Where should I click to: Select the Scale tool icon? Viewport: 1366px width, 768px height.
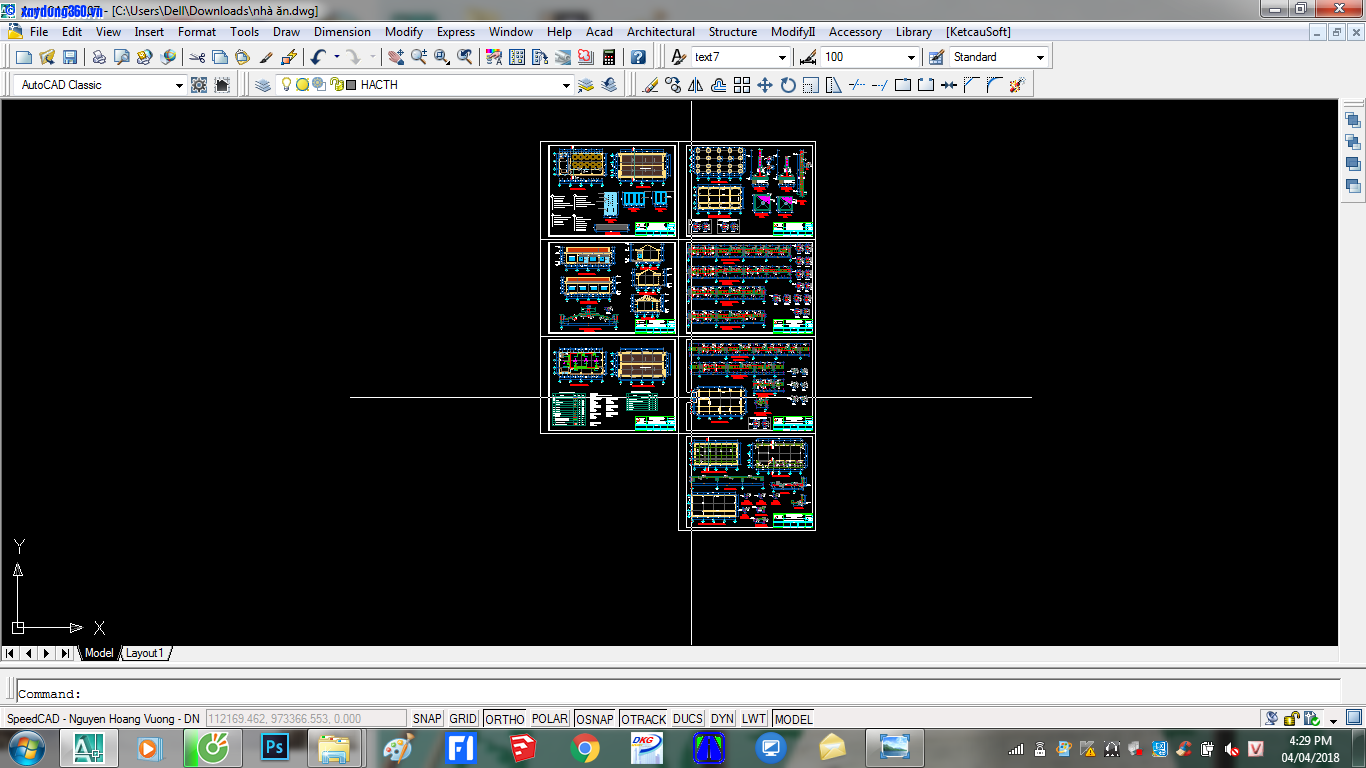click(x=811, y=85)
